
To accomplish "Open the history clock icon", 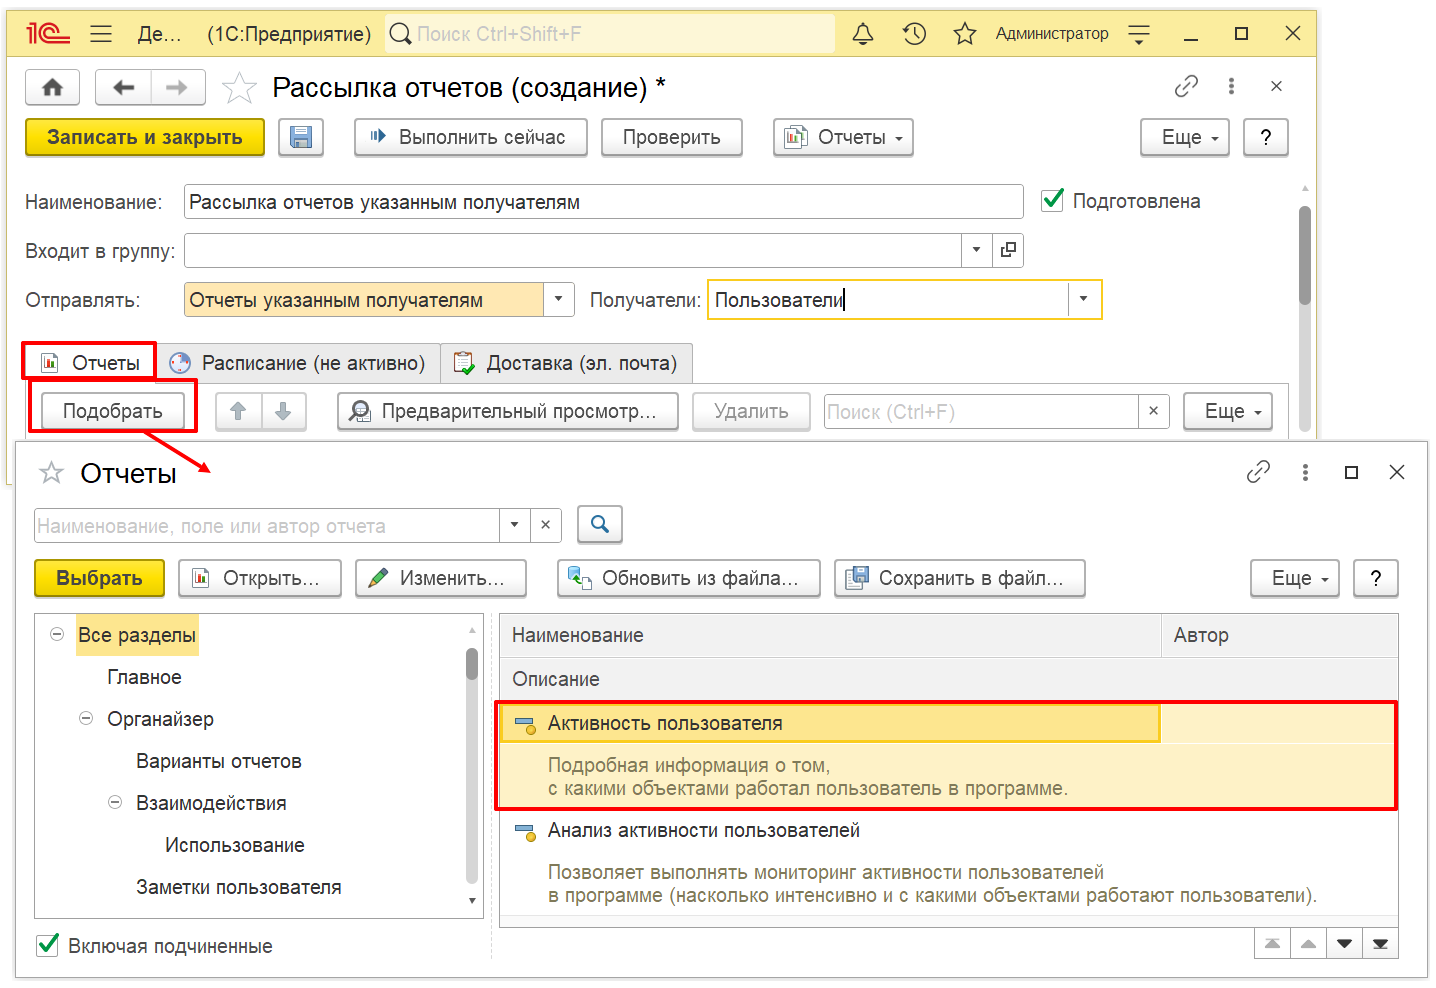I will pos(914,34).
